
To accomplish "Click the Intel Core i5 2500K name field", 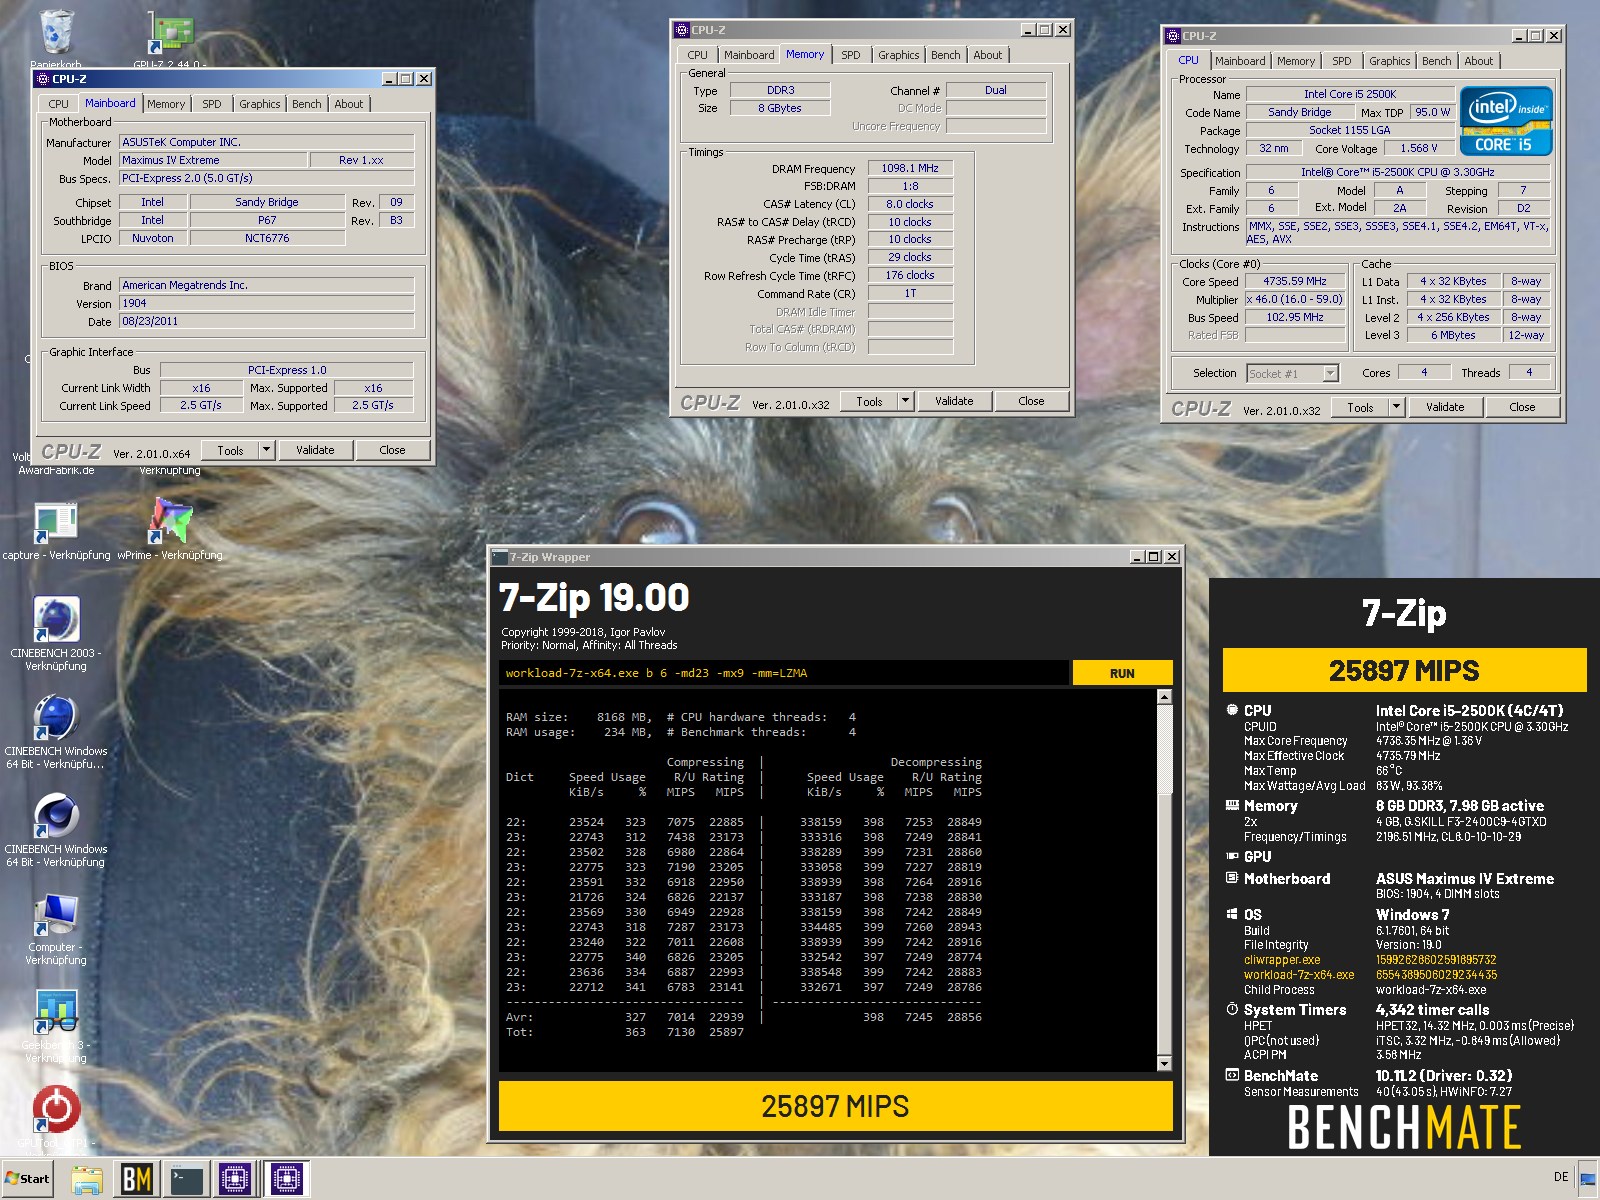I will click(x=1350, y=94).
